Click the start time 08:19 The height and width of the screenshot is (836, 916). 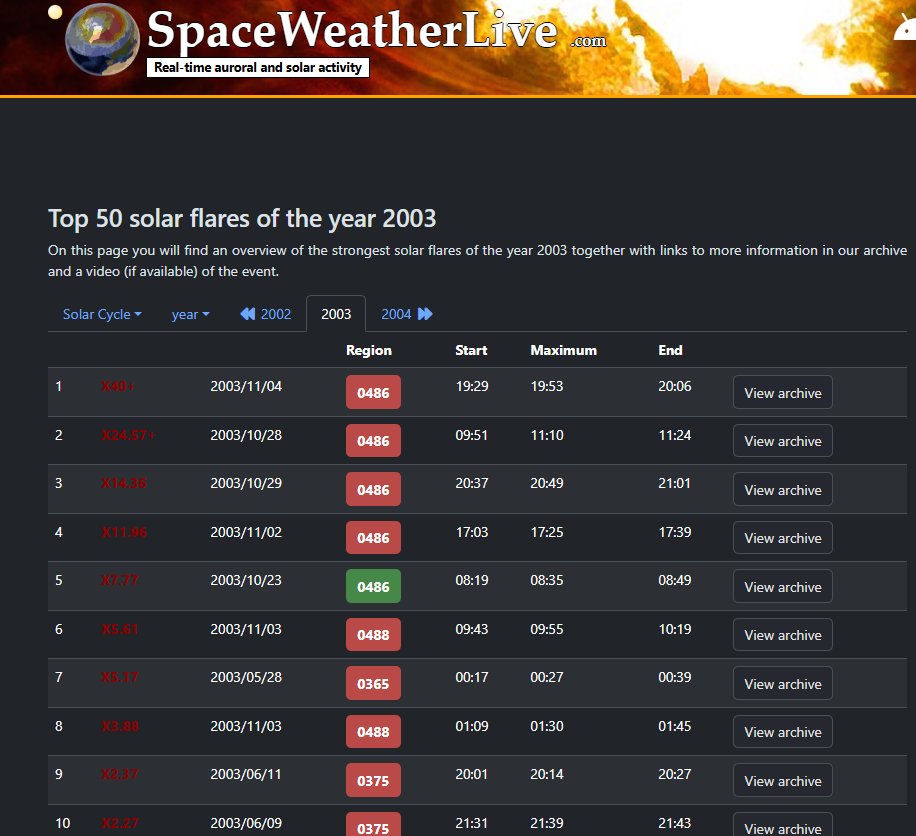[471, 580]
